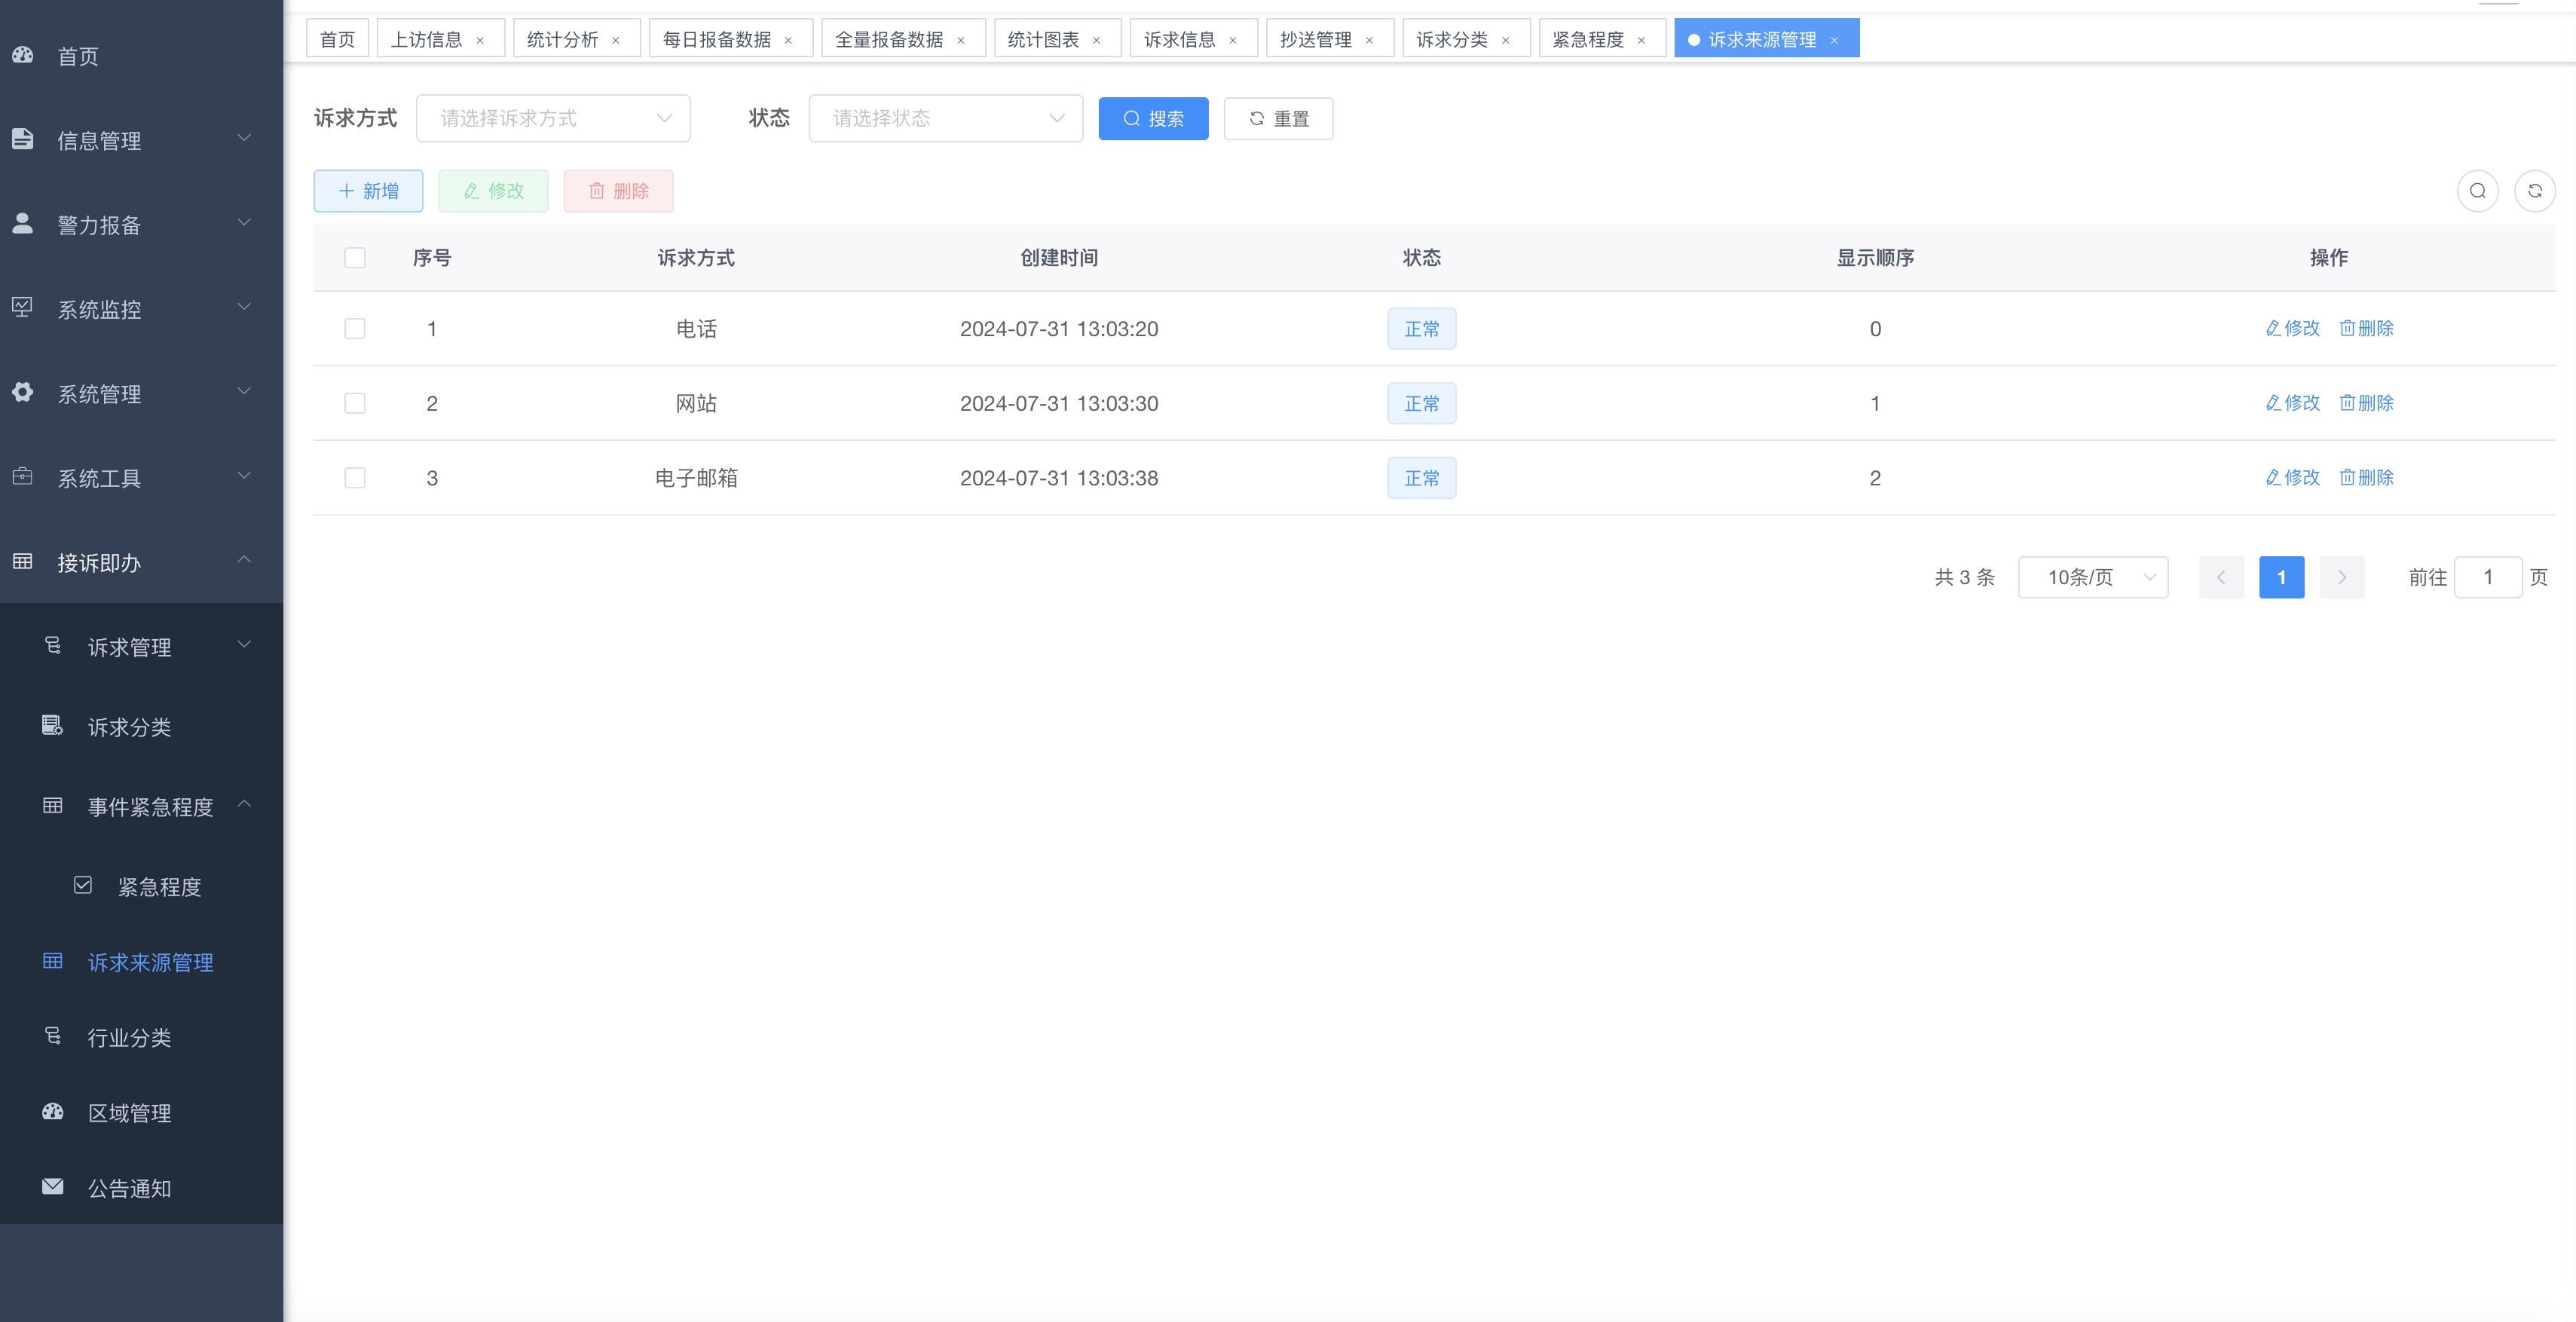2576x1322 pixels.
Task: Close the 每日报备数据 tab
Action: 788,40
